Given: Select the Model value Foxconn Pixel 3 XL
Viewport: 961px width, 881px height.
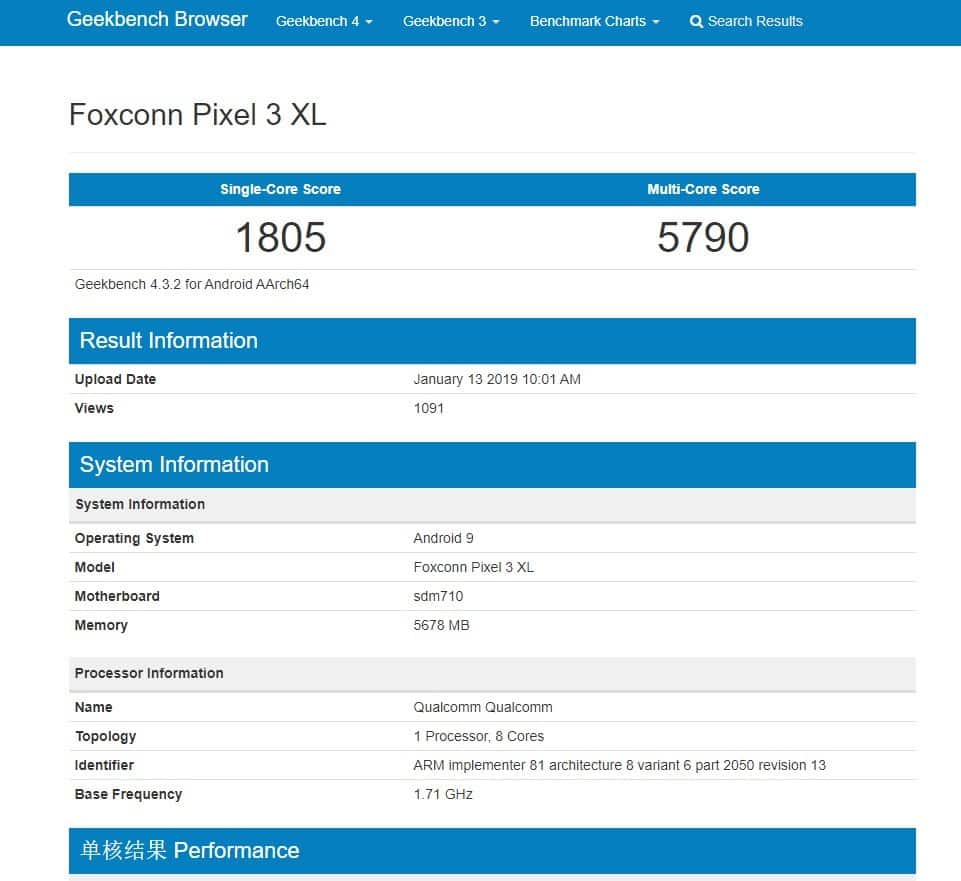Looking at the screenshot, I should [x=474, y=567].
